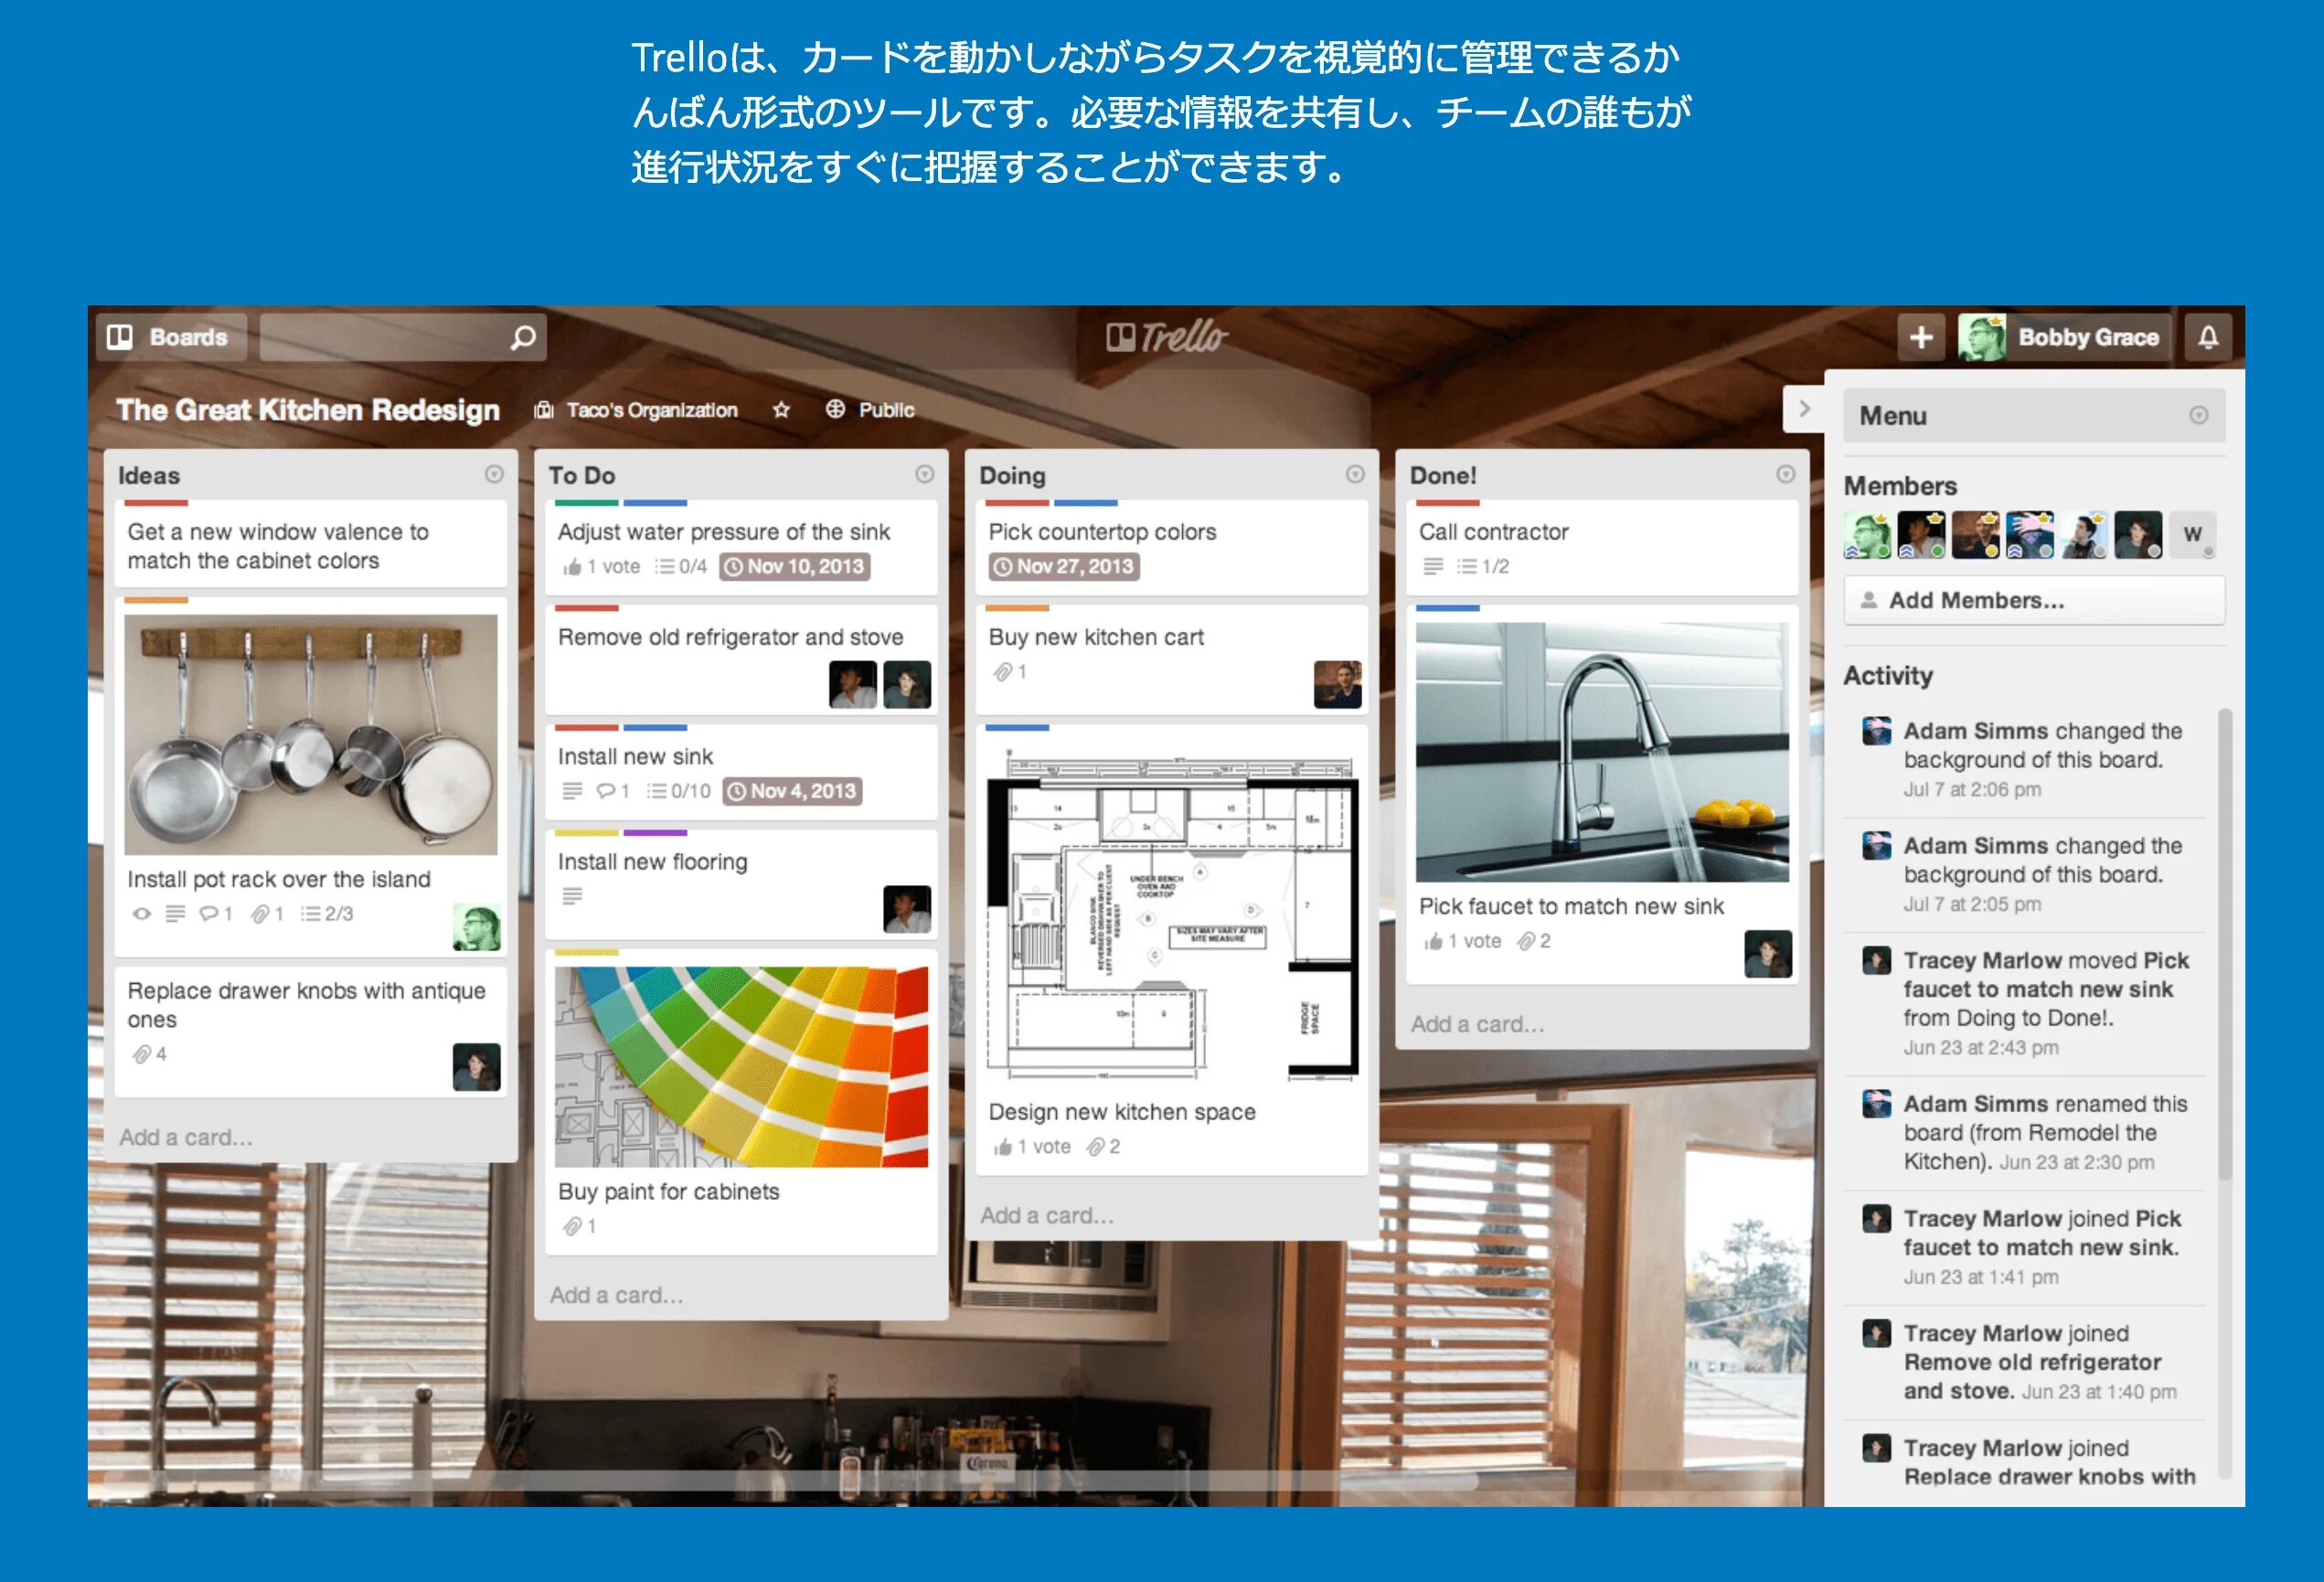Click the plus create icon

[1920, 337]
